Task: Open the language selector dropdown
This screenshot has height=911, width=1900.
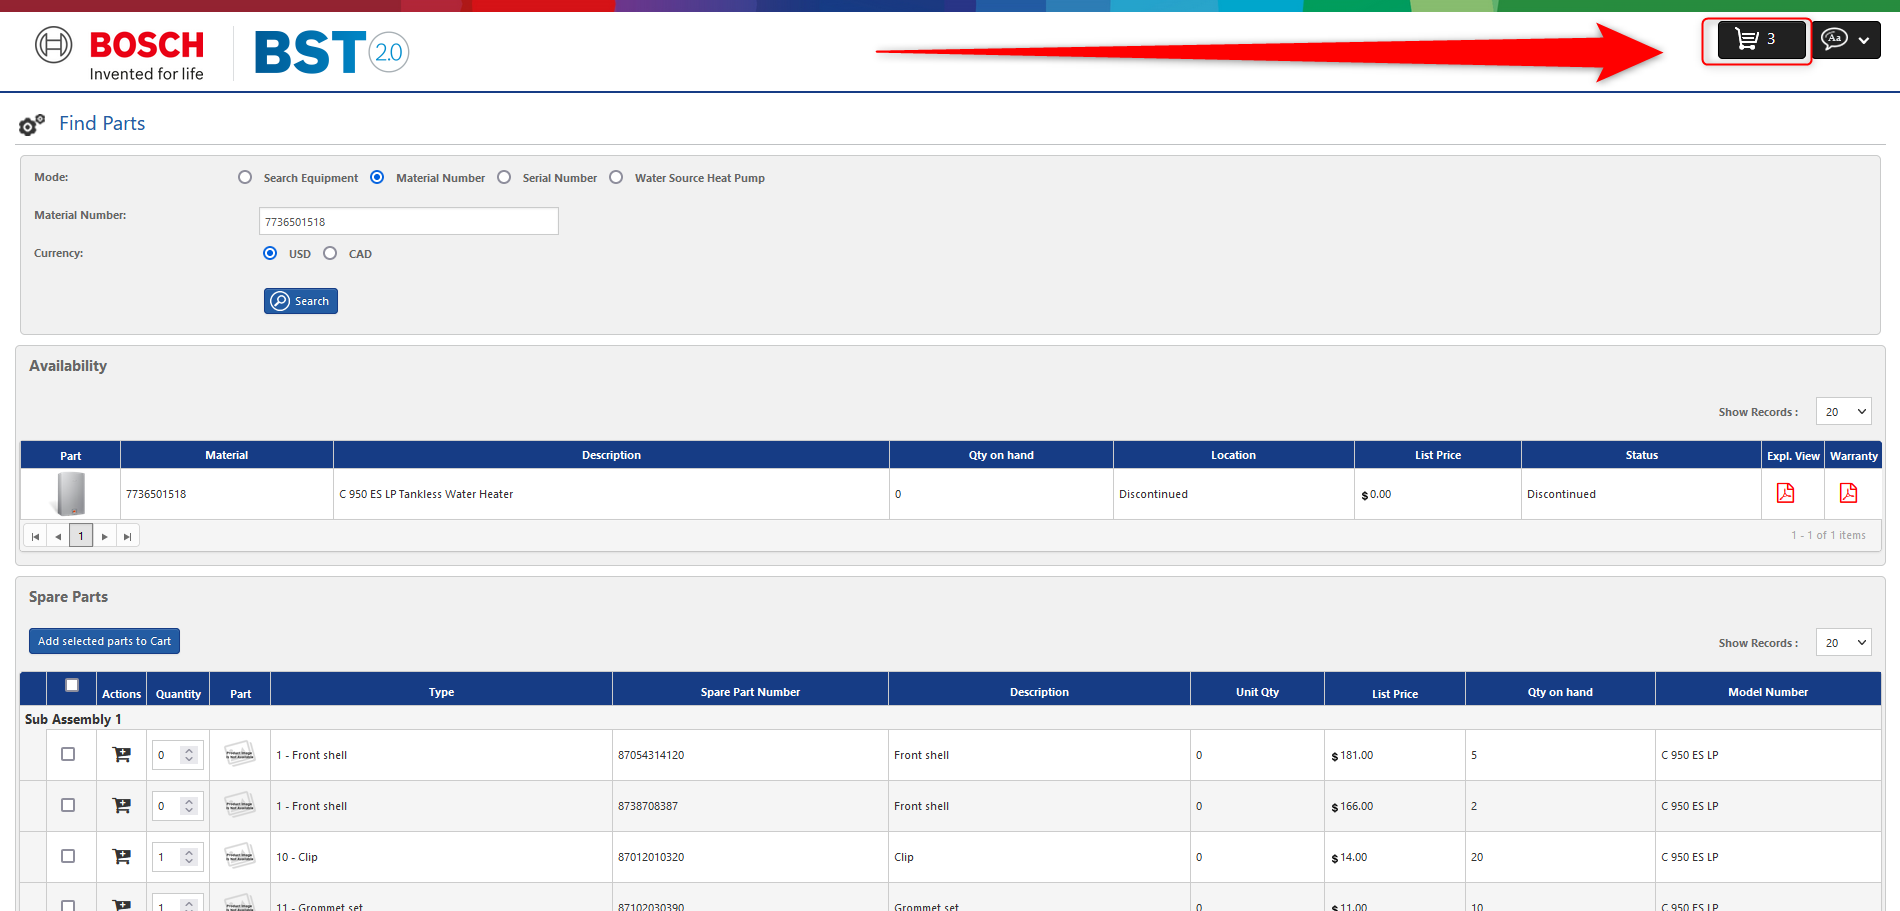Action: (x=1847, y=40)
